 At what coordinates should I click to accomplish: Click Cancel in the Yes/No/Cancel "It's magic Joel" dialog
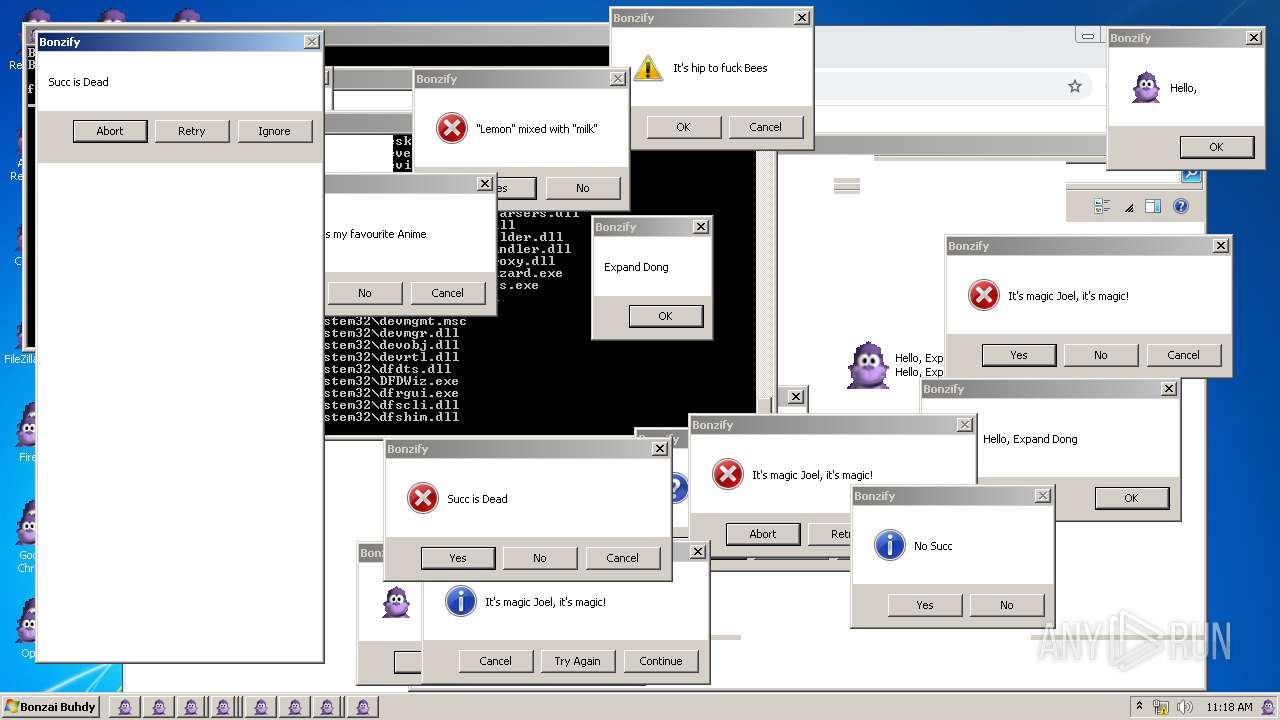[x=1183, y=355]
